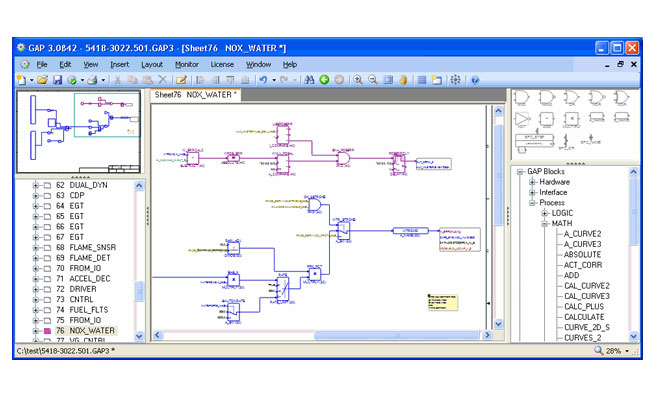The width and height of the screenshot is (655, 397).
Task: Expand the LOGIC category in Process
Action: tap(544, 213)
